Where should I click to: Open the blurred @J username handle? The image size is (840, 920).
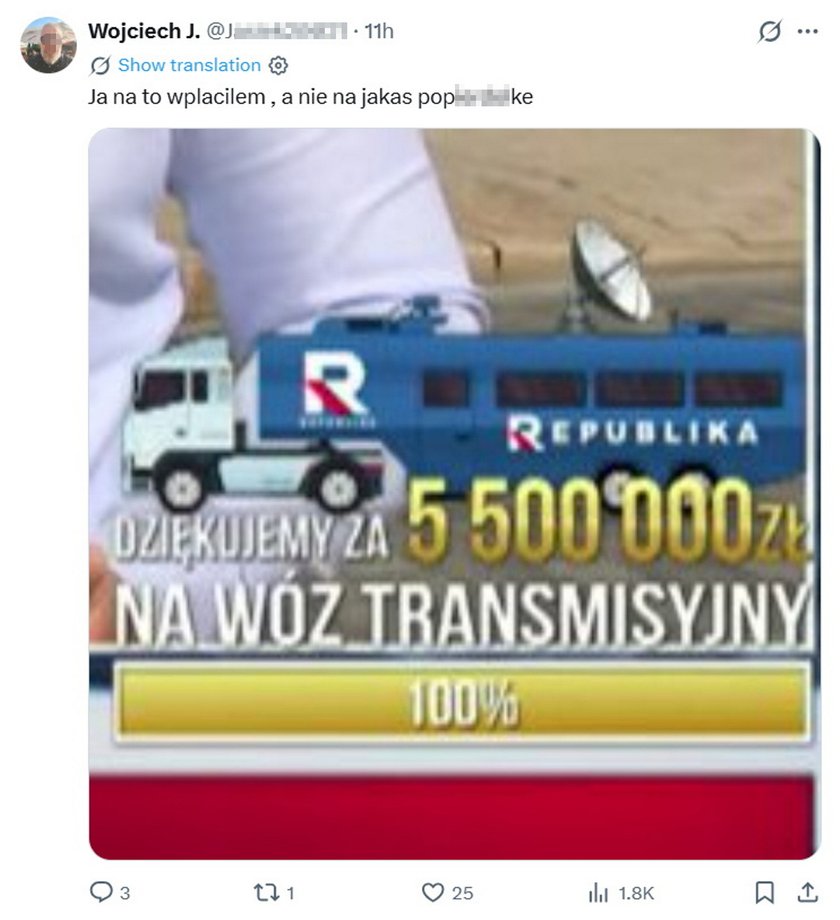tap(277, 31)
